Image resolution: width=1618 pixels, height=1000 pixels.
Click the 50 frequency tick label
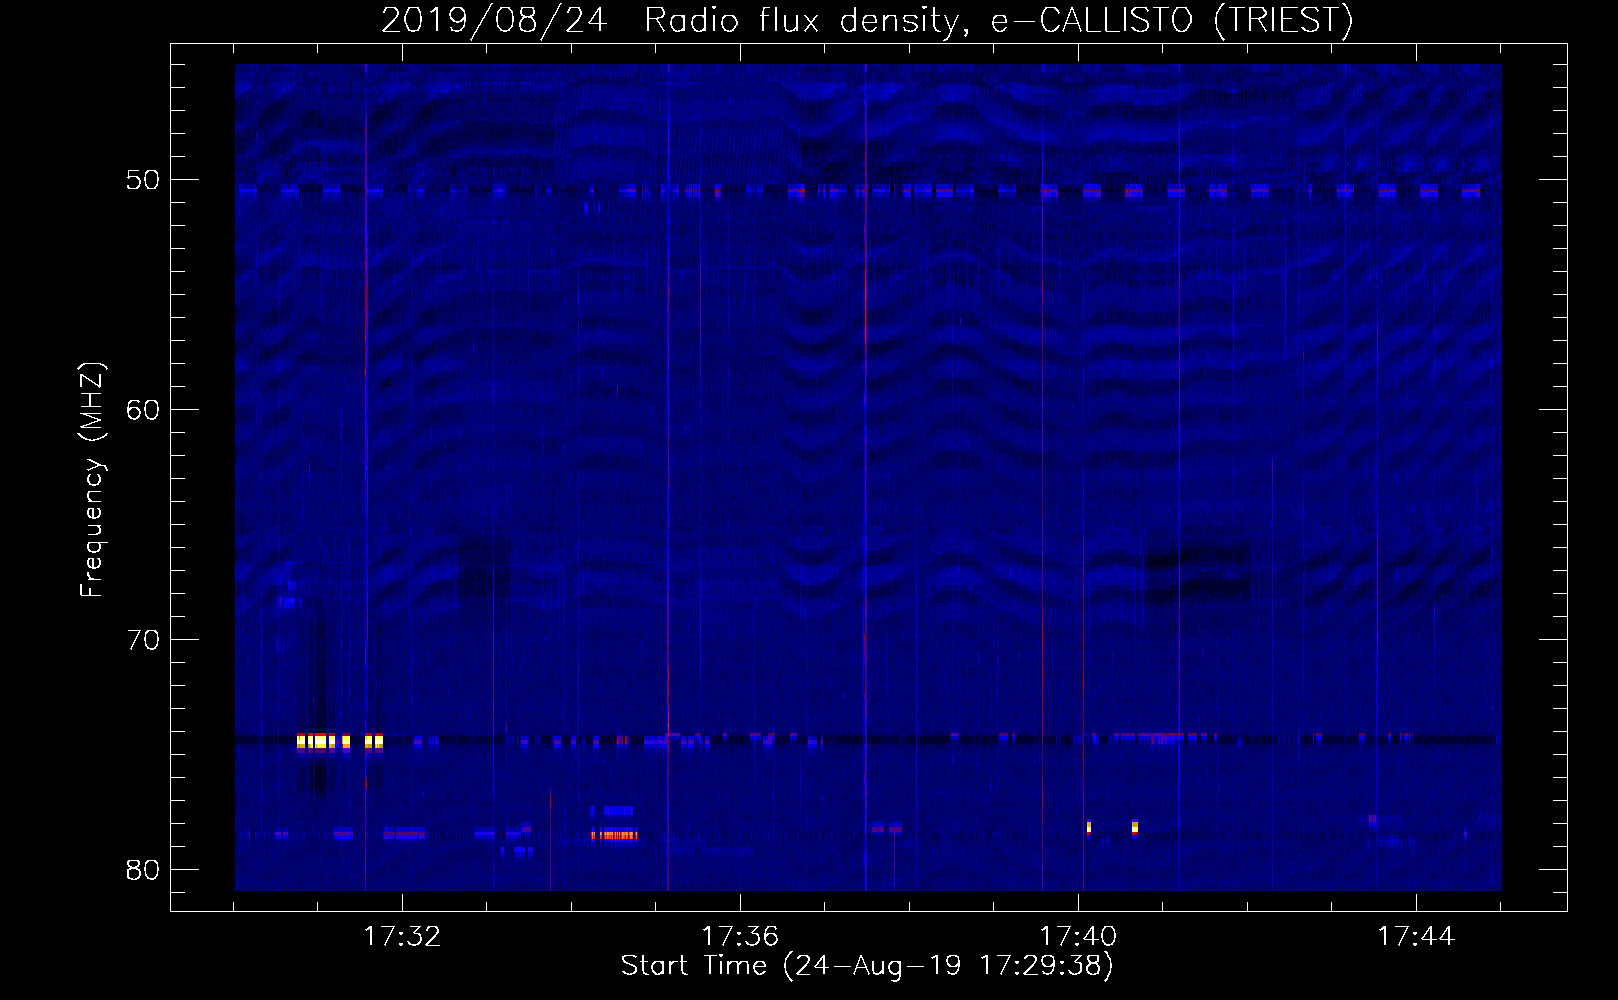(x=143, y=180)
